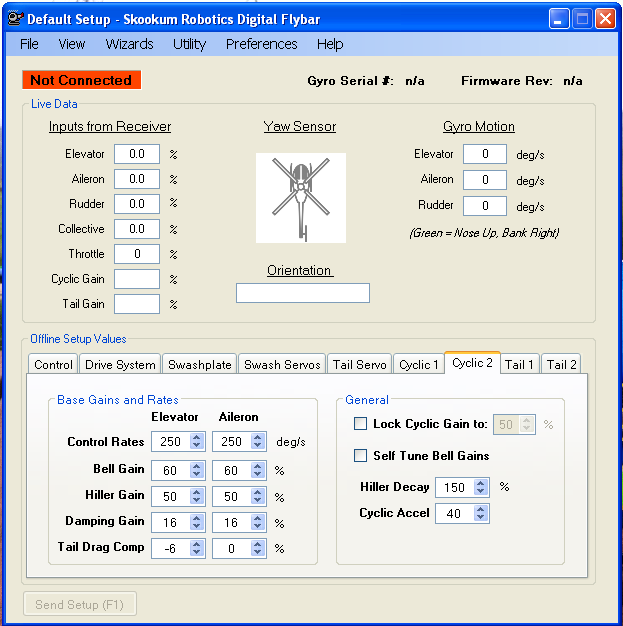Switch to the Swash Servos tab
The image size is (623, 626).
(x=282, y=364)
